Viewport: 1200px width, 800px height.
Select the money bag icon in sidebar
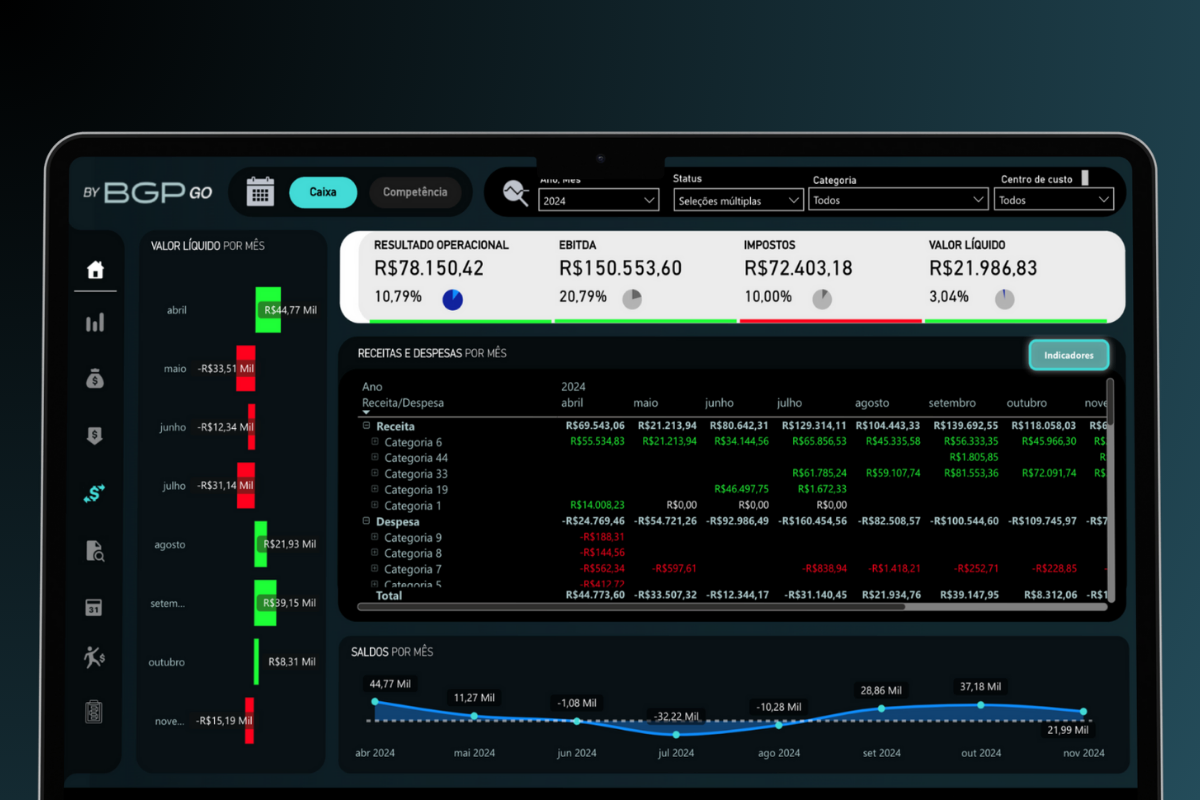point(95,379)
